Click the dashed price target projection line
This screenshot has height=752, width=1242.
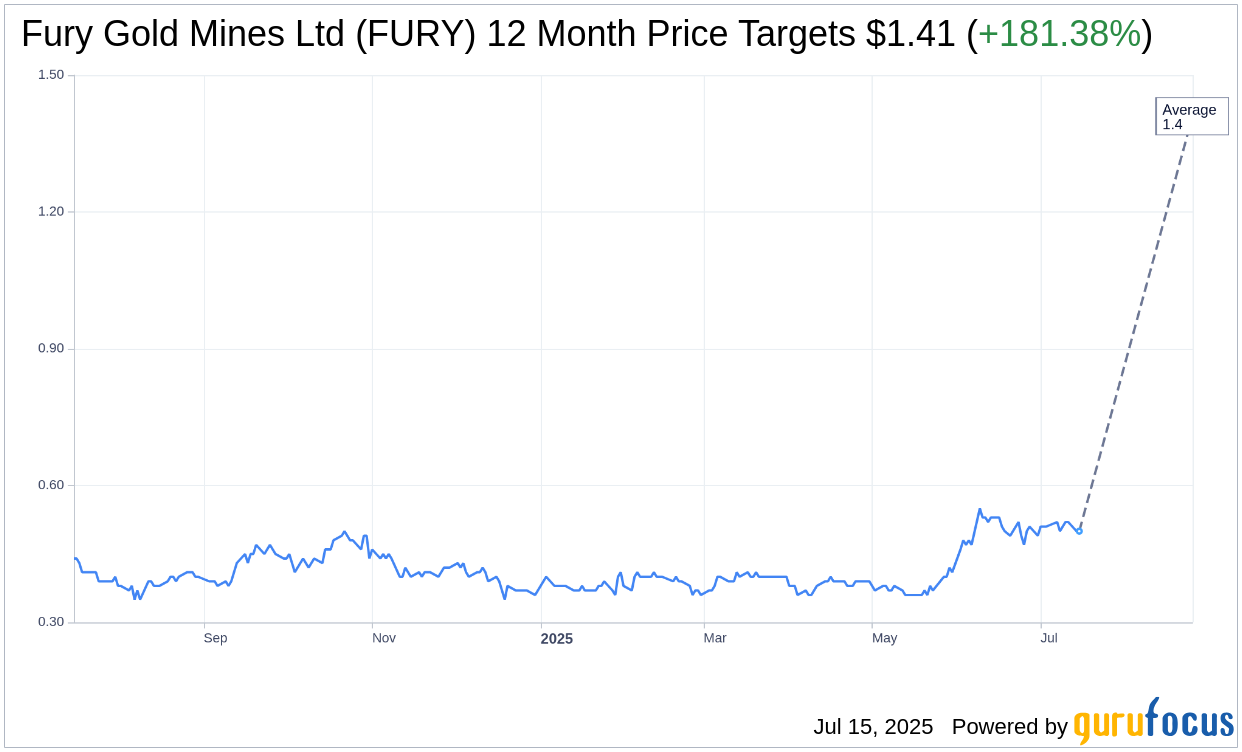coord(1134,332)
